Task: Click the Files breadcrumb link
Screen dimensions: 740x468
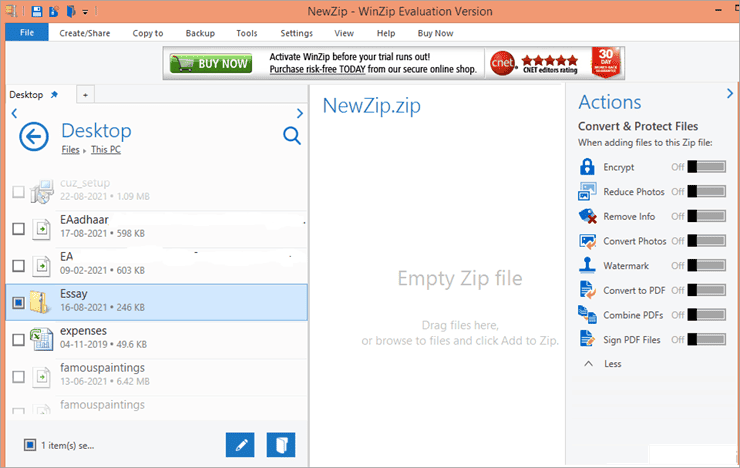Action: click(x=70, y=150)
